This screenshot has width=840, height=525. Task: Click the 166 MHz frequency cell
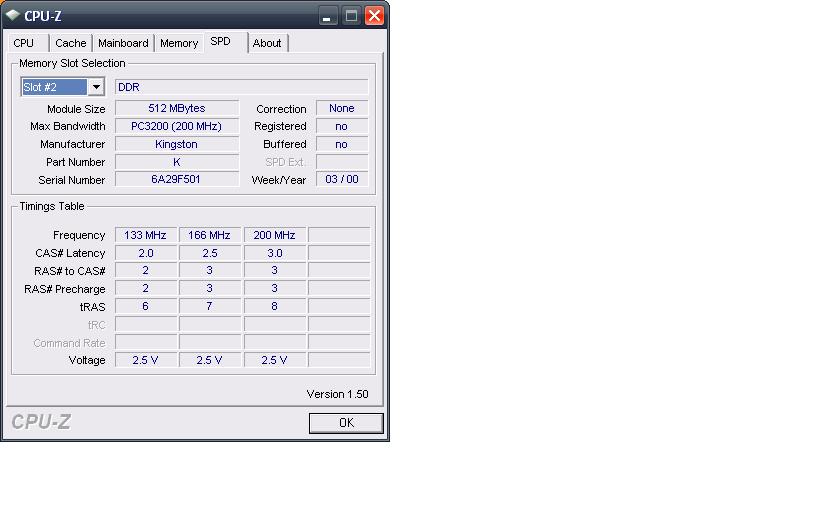point(209,235)
